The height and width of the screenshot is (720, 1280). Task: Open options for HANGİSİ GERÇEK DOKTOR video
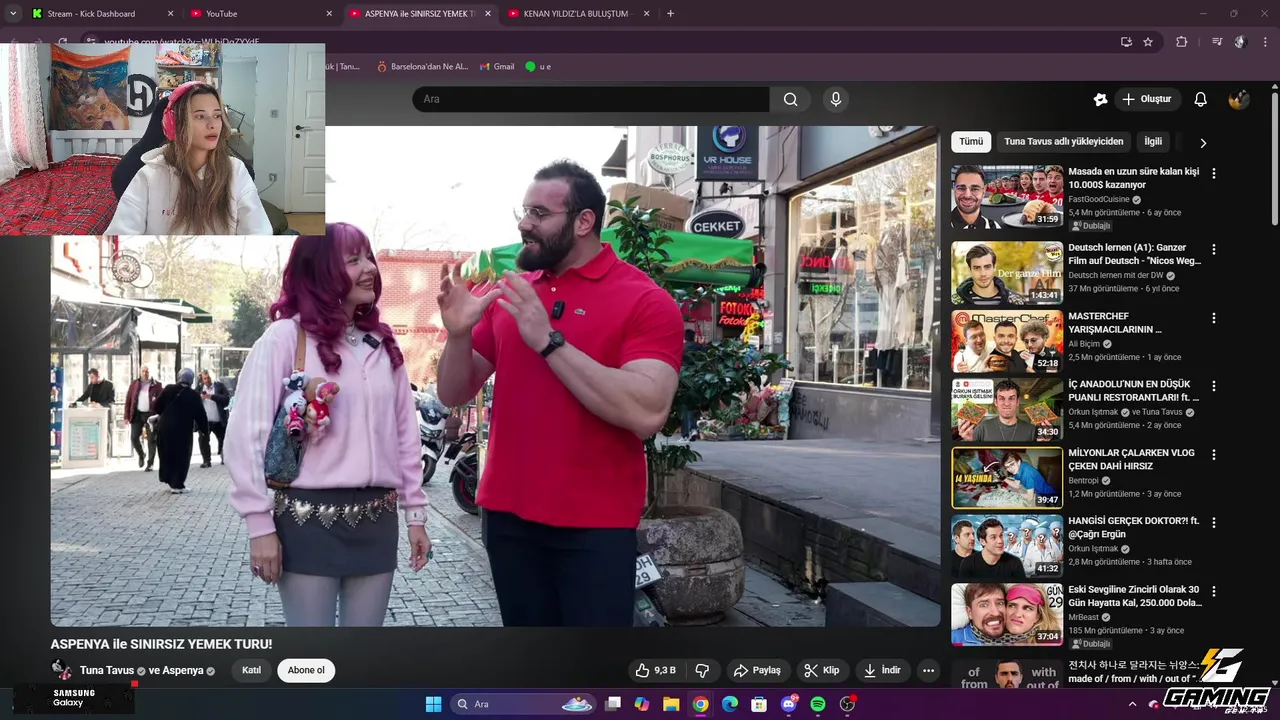pos(1214,522)
